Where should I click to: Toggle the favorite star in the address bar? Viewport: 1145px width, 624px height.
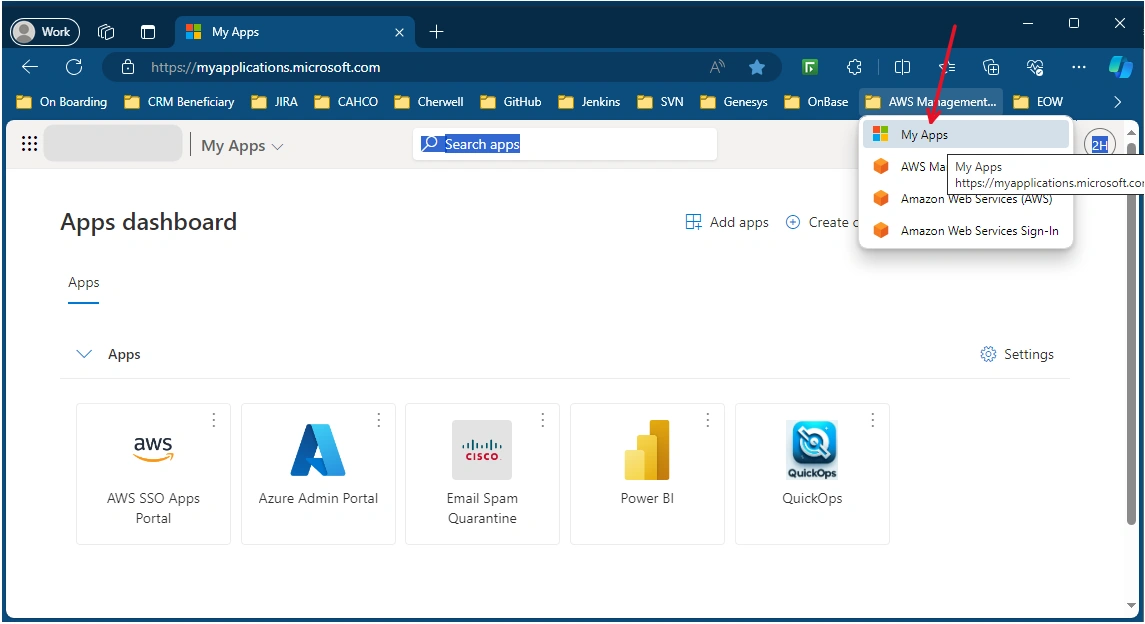click(x=757, y=67)
